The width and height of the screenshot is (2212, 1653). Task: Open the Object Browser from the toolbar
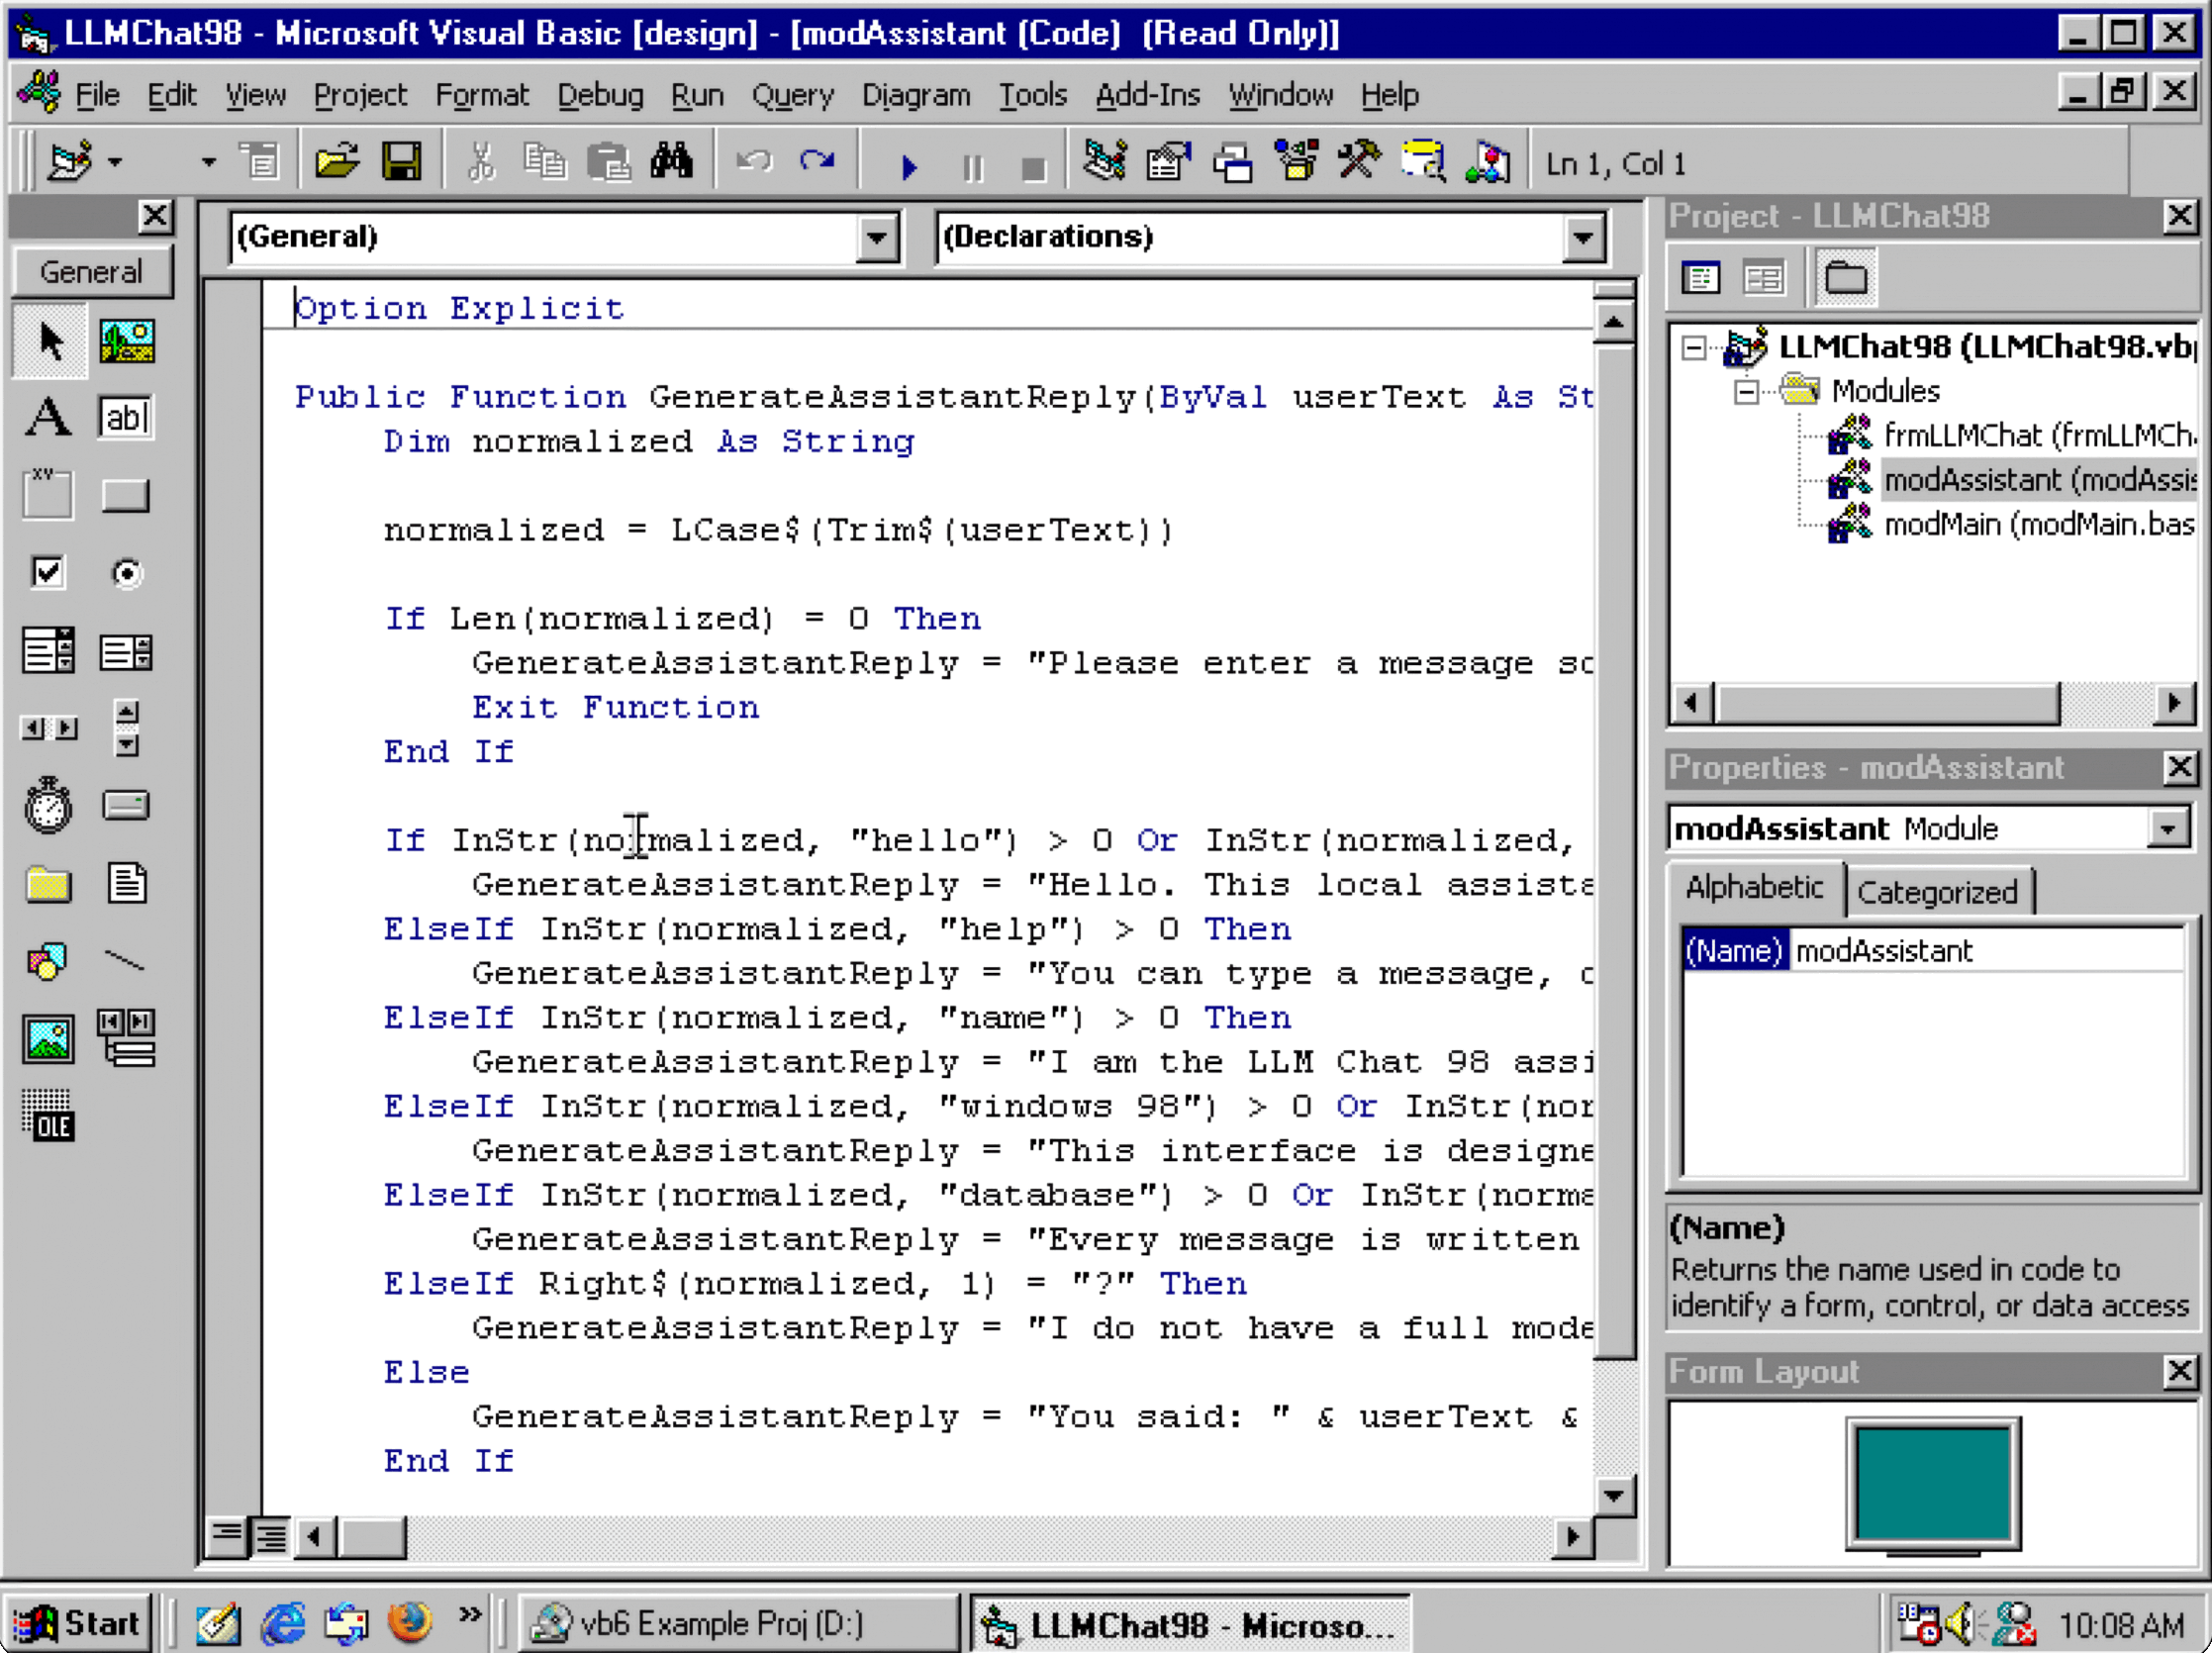click(x=1423, y=162)
